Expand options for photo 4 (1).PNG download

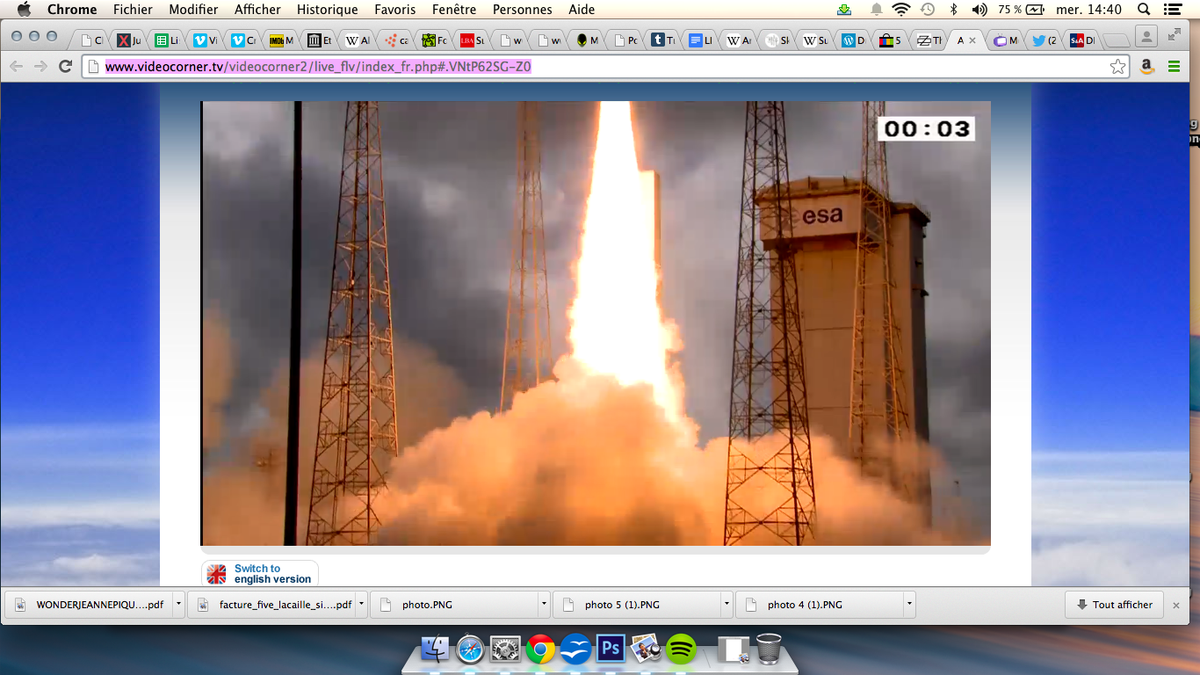(x=909, y=604)
